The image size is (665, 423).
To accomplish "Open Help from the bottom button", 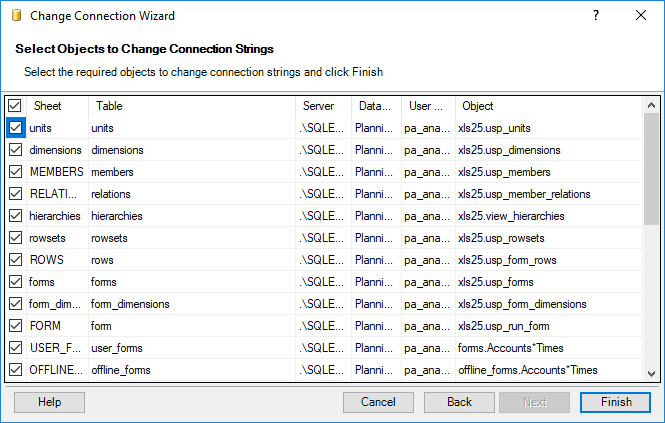I will click(49, 402).
